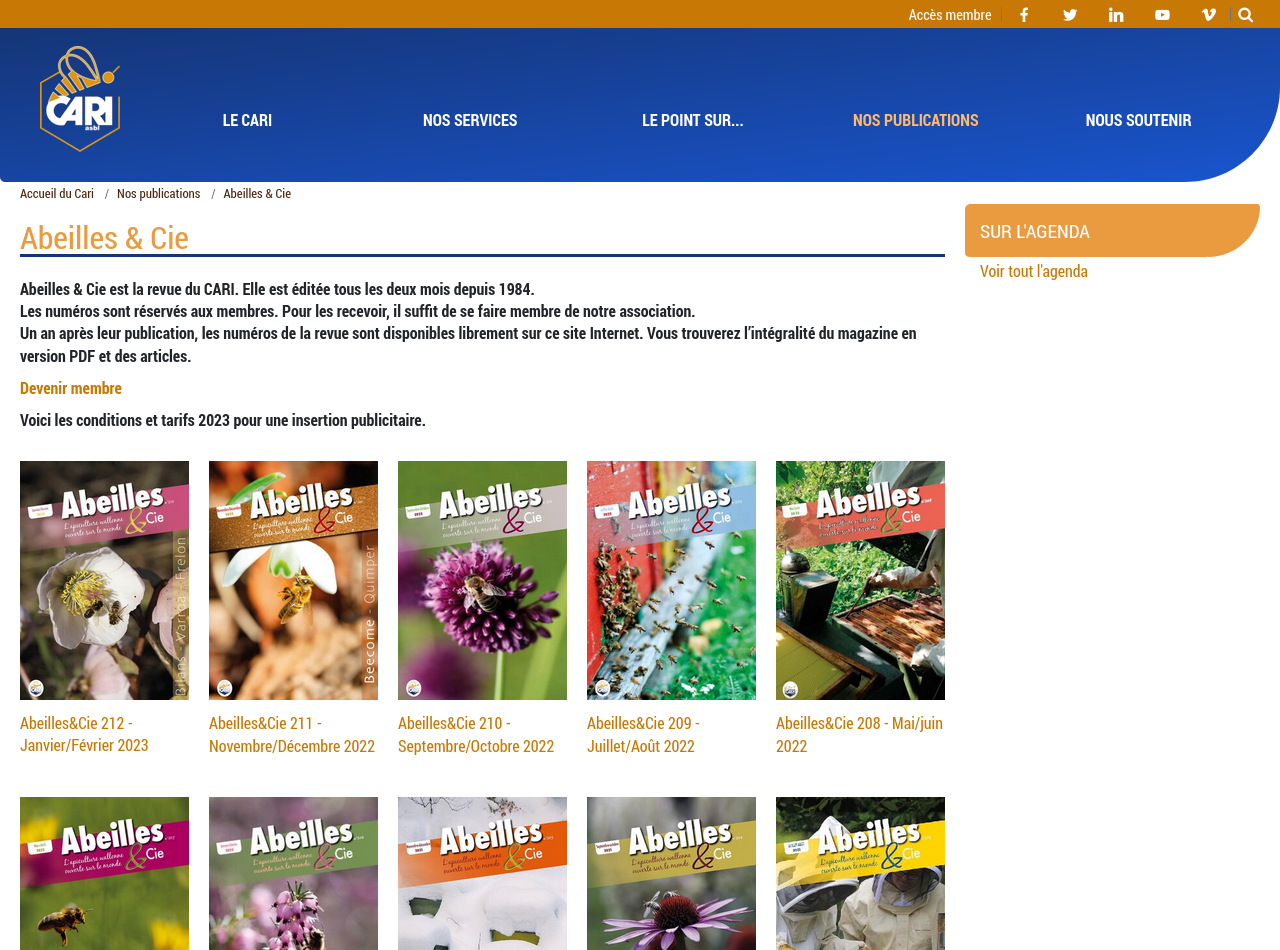Click the CARI asbl logo
Image resolution: width=1280 pixels, height=950 pixels.
pos(80,99)
